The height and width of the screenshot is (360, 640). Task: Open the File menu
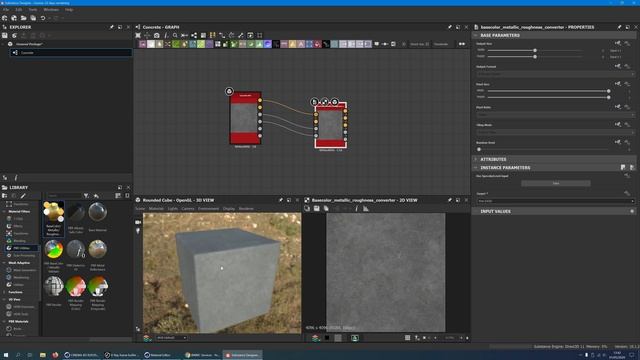tap(6, 9)
